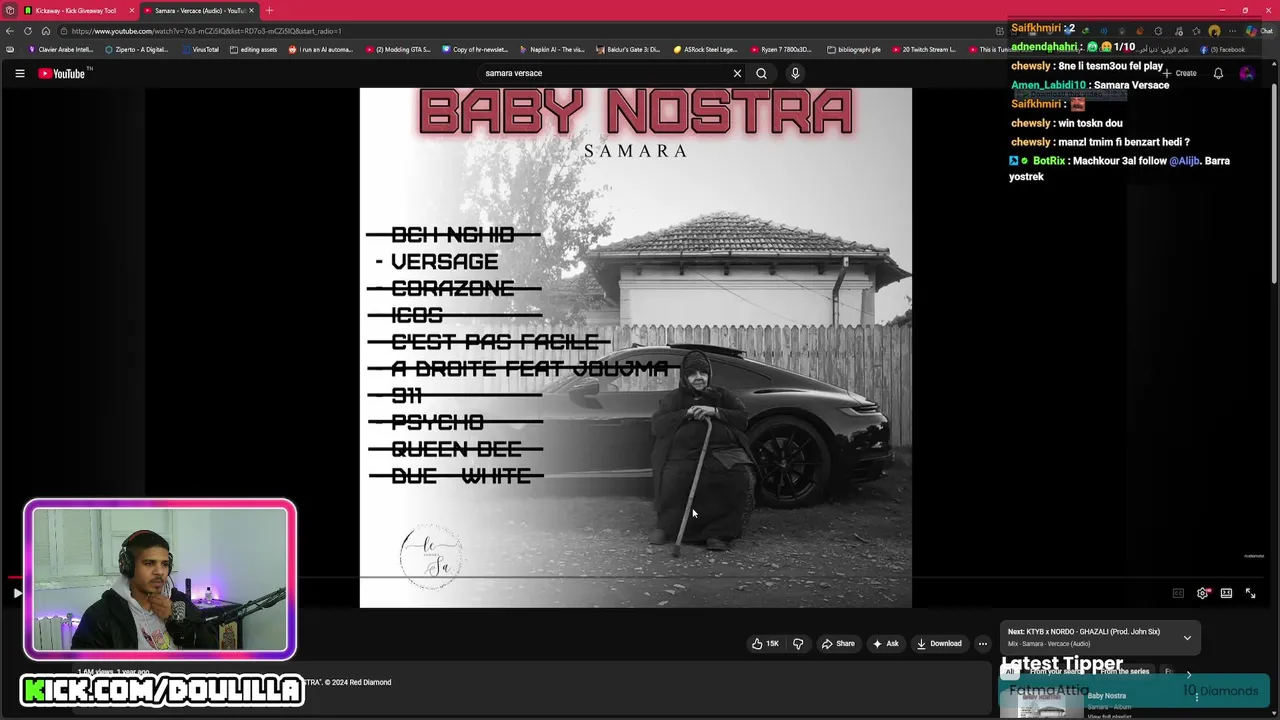The height and width of the screenshot is (720, 1280).
Task: Go back with the browser back arrow
Action: [x=10, y=31]
